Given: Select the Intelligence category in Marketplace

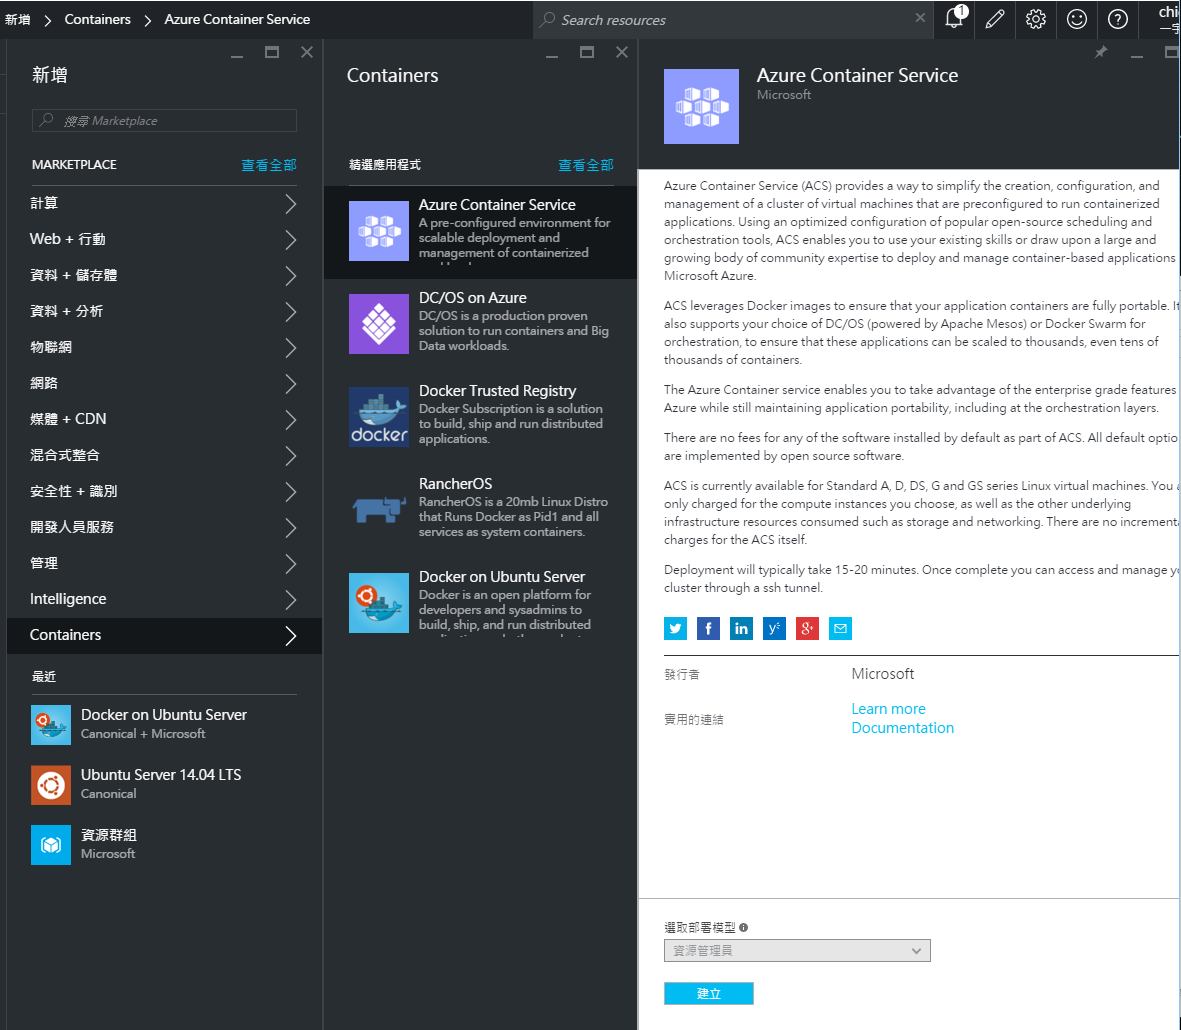Looking at the screenshot, I should tap(163, 600).
